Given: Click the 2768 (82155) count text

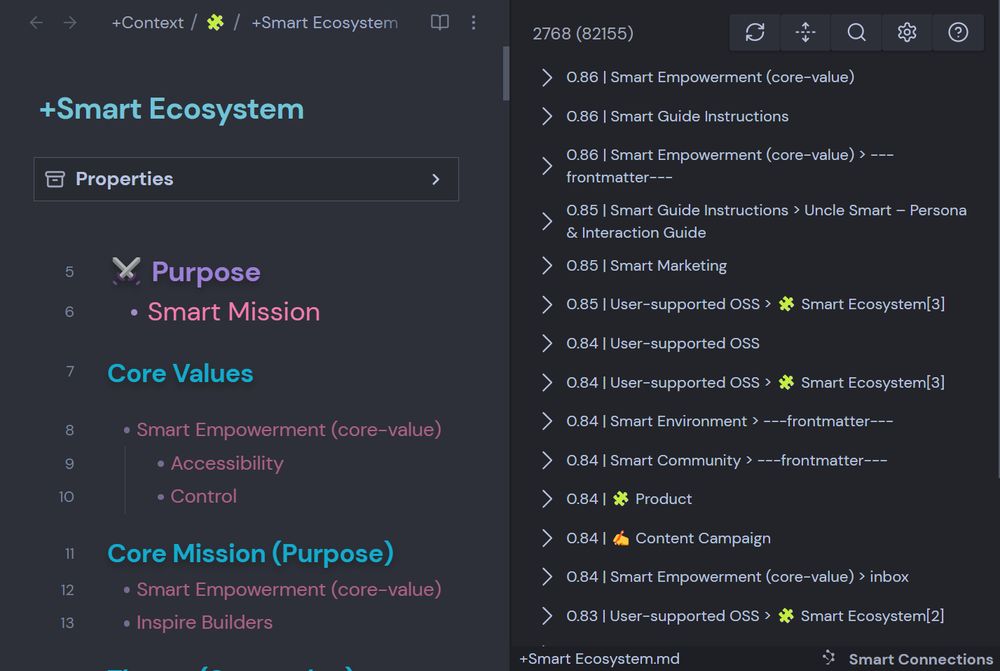Looking at the screenshot, I should click(x=583, y=33).
